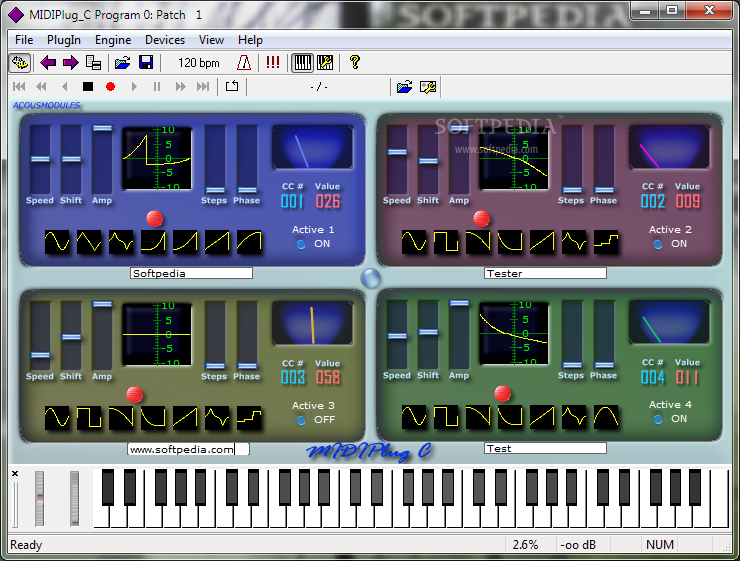
Task: Select stepped waveform in olive module
Action: click(x=250, y=418)
